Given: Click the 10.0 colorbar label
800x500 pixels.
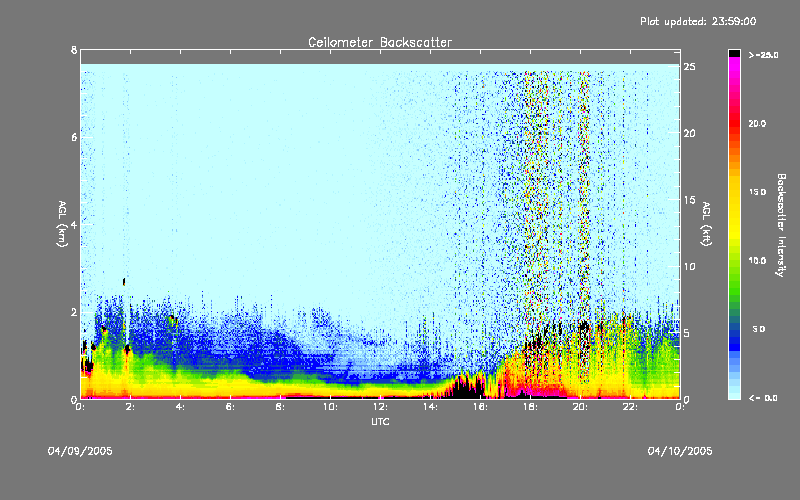Looking at the screenshot, I should pyautogui.click(x=757, y=261).
